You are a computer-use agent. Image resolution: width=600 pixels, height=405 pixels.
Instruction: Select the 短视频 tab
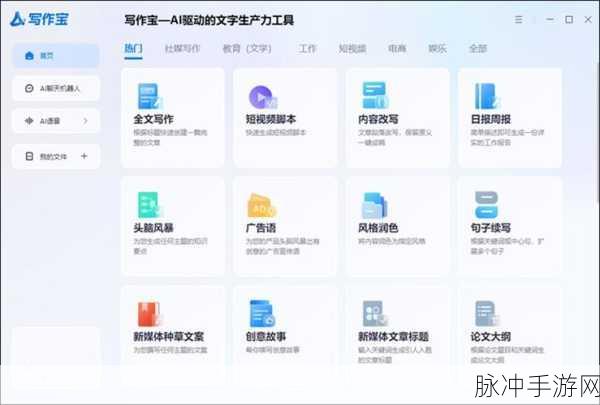[352, 49]
